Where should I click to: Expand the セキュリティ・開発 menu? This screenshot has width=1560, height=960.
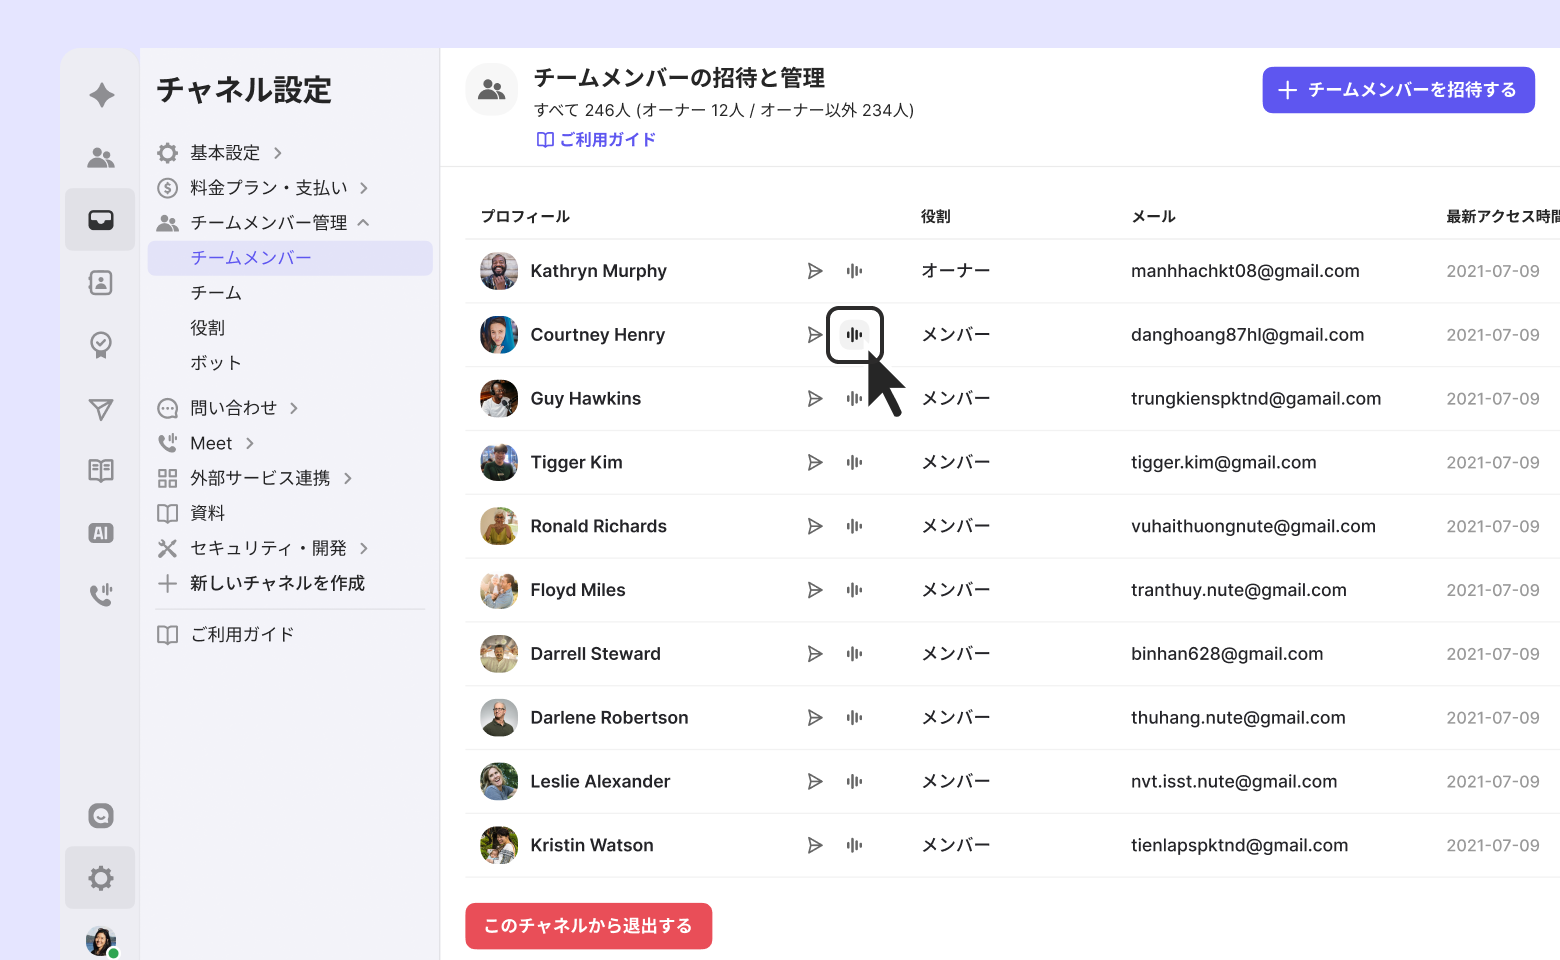pos(269,548)
